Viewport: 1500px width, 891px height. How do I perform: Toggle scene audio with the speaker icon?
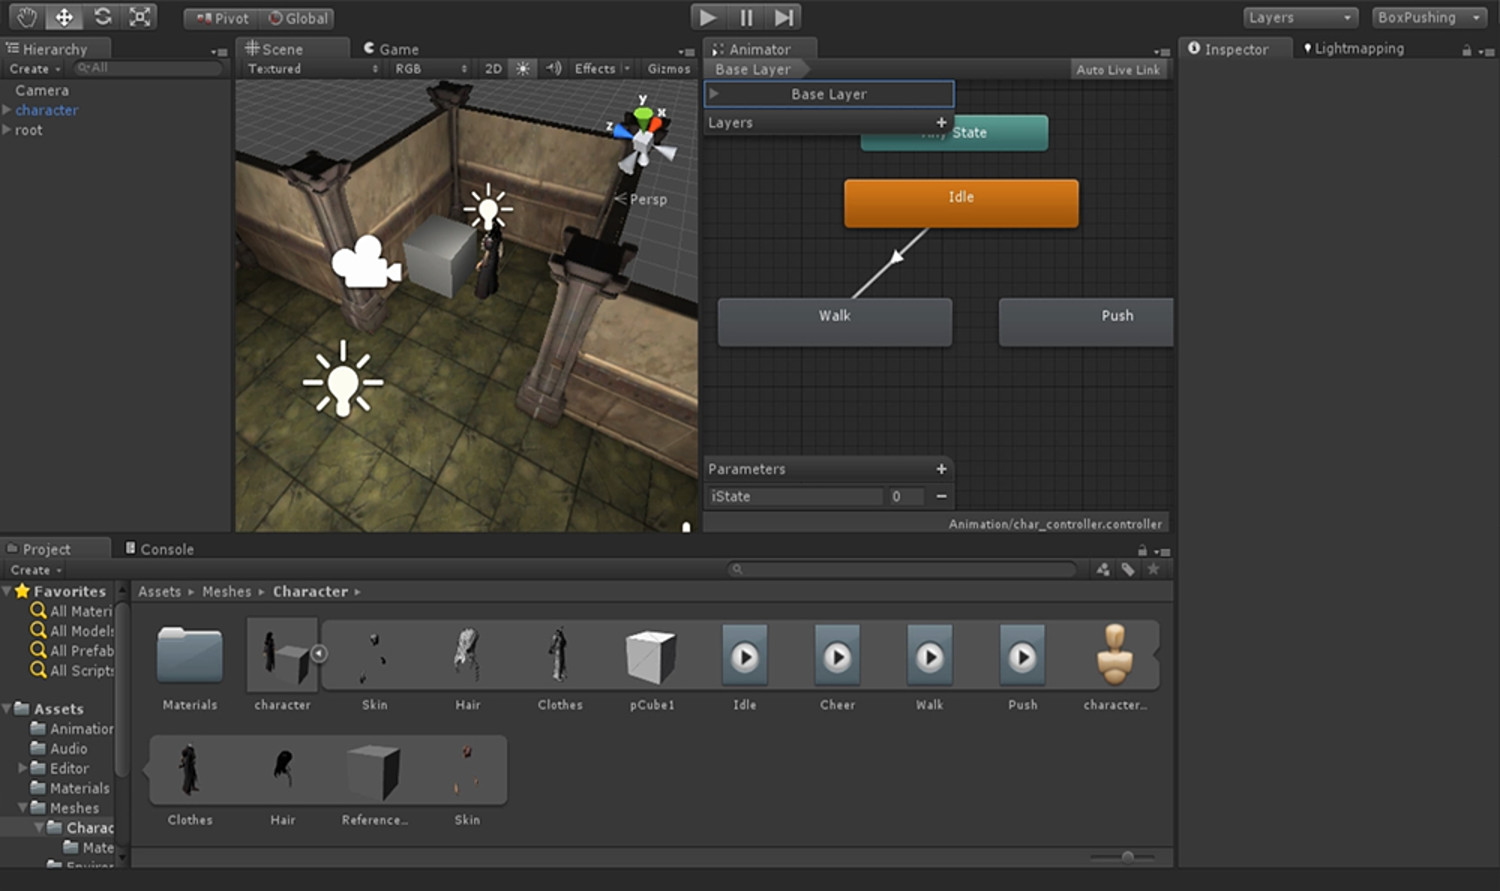click(x=553, y=68)
